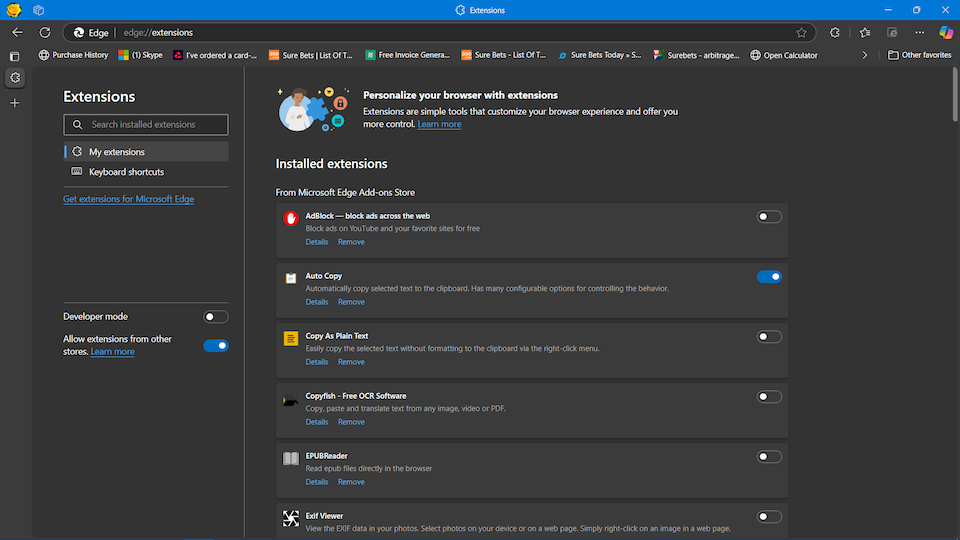Turn on Developer mode
The width and height of the screenshot is (960, 540).
216,317
